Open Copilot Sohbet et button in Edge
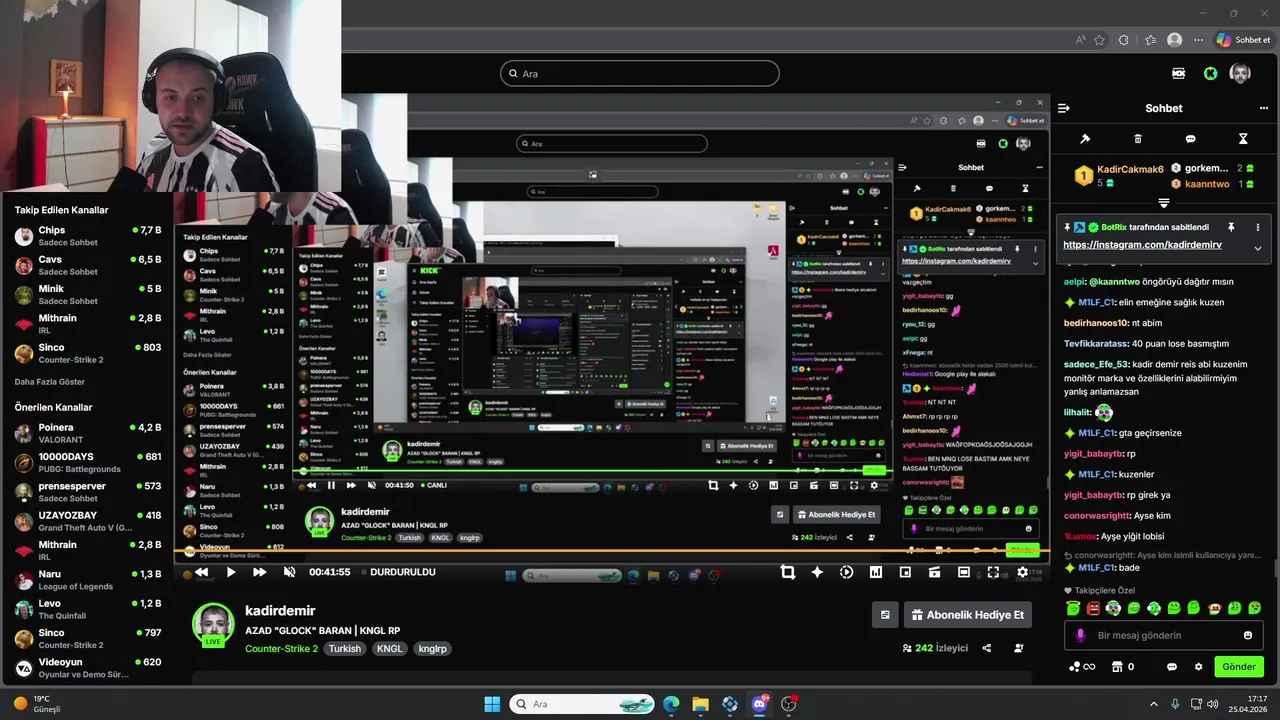The height and width of the screenshot is (720, 1280). [1243, 40]
